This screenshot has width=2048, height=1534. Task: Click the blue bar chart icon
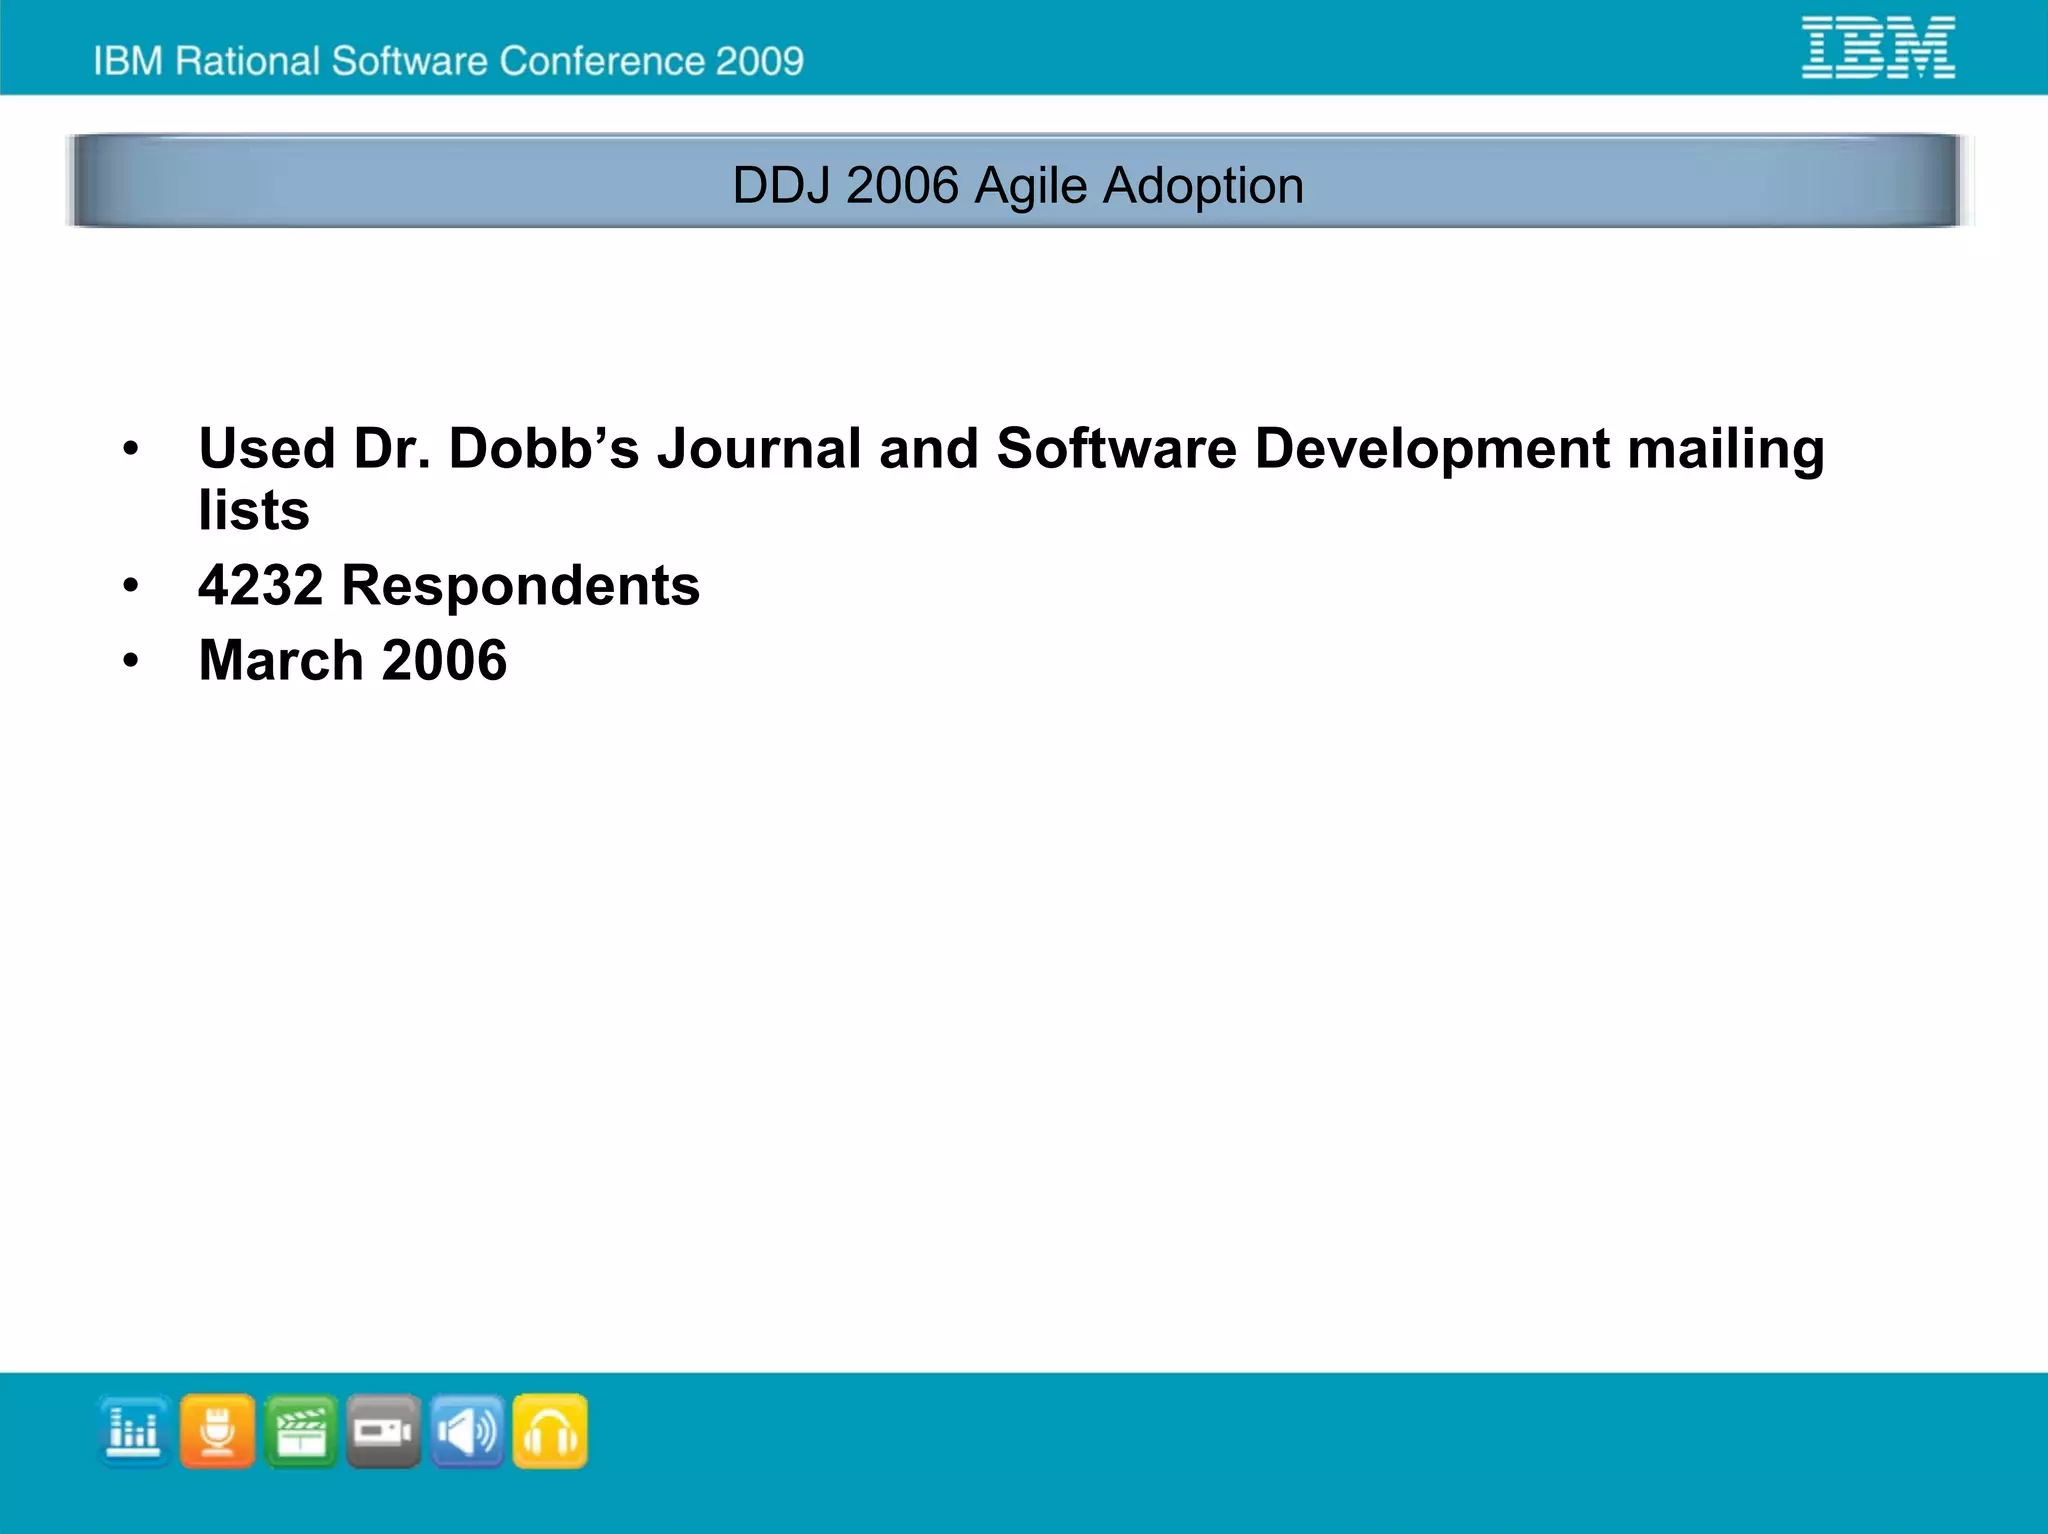click(134, 1431)
